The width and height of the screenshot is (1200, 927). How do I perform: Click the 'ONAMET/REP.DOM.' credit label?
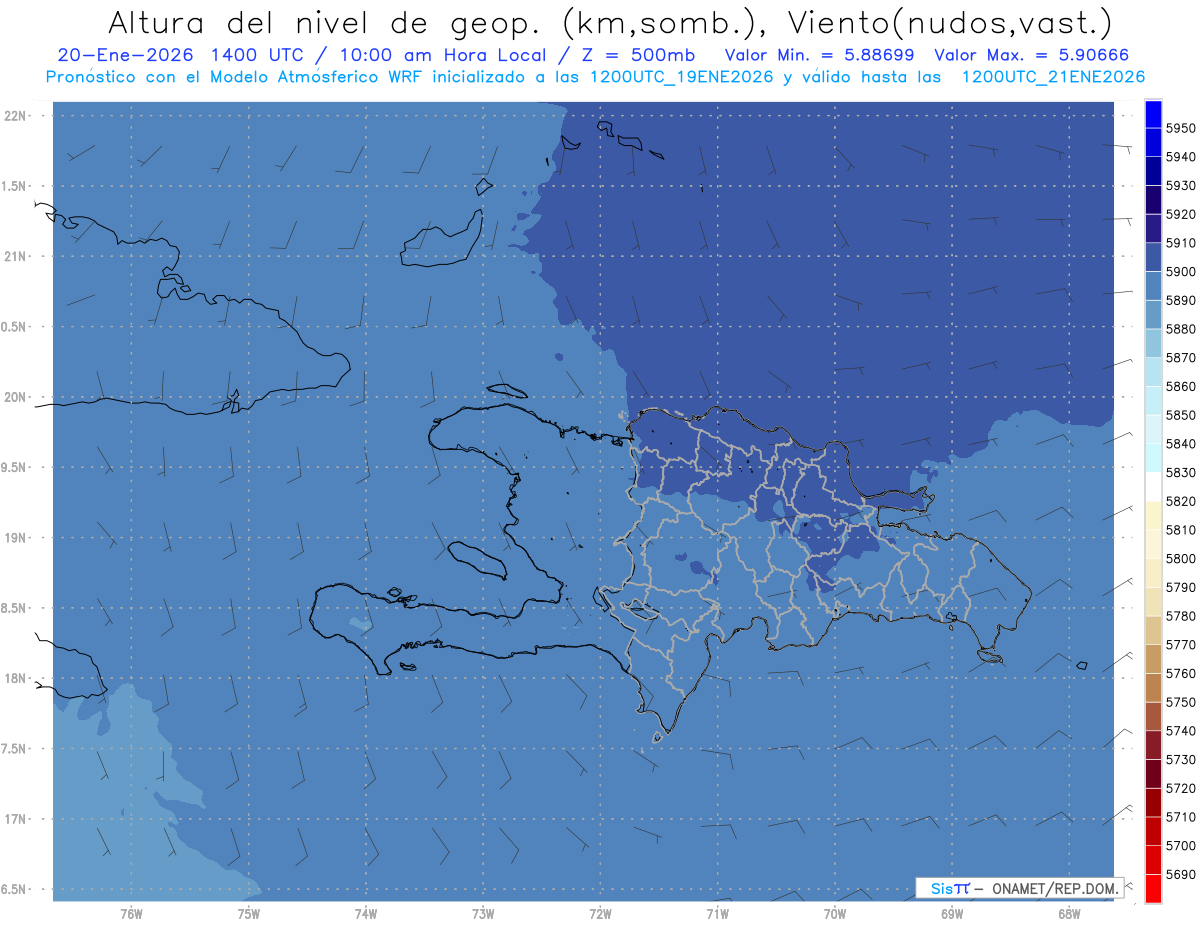tap(1056, 887)
